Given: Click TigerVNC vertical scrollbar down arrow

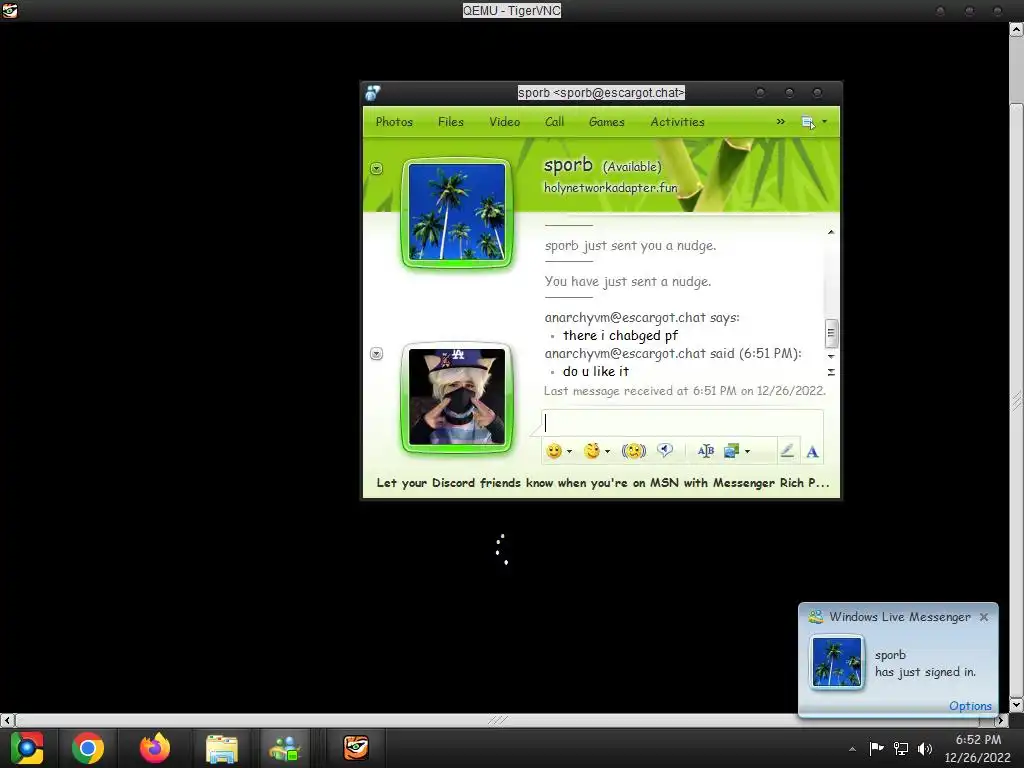Looking at the screenshot, I should tap(1016, 705).
